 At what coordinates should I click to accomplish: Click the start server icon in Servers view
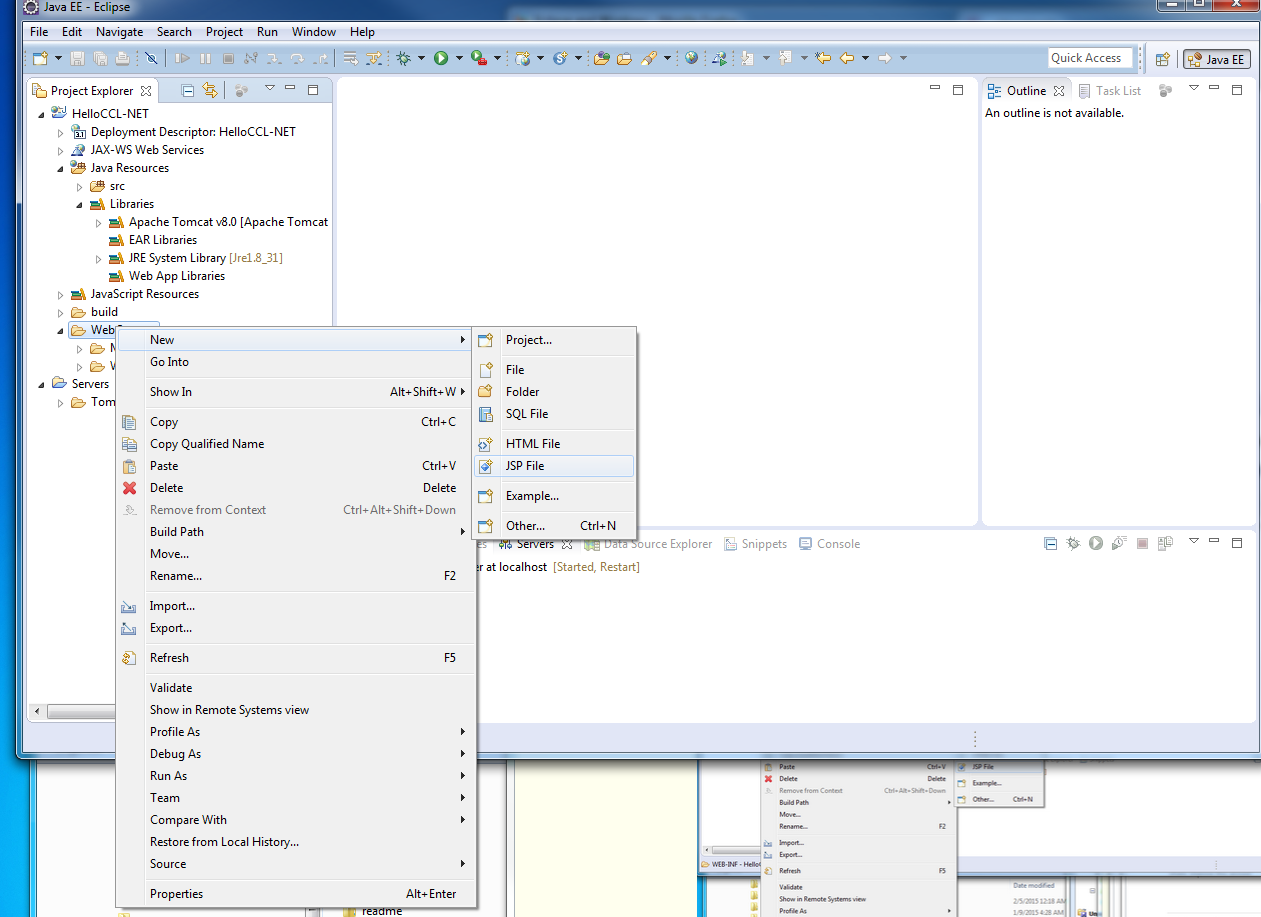click(1096, 543)
